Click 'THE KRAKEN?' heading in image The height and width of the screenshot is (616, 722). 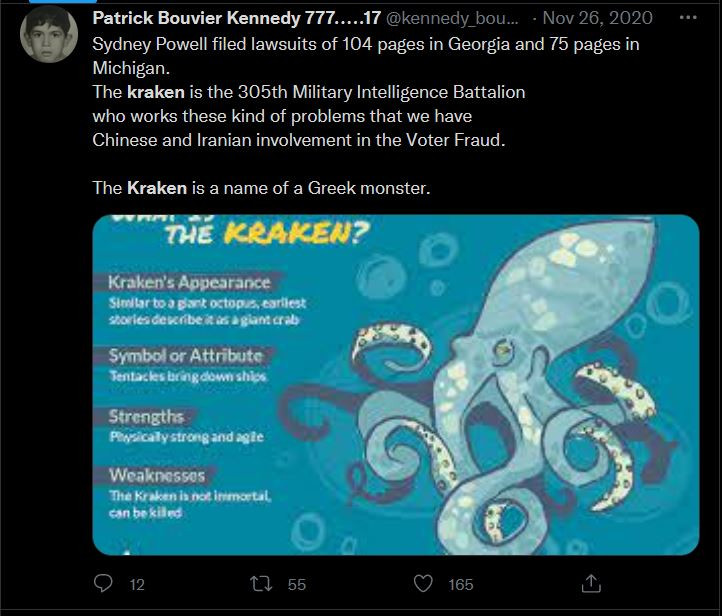click(267, 234)
